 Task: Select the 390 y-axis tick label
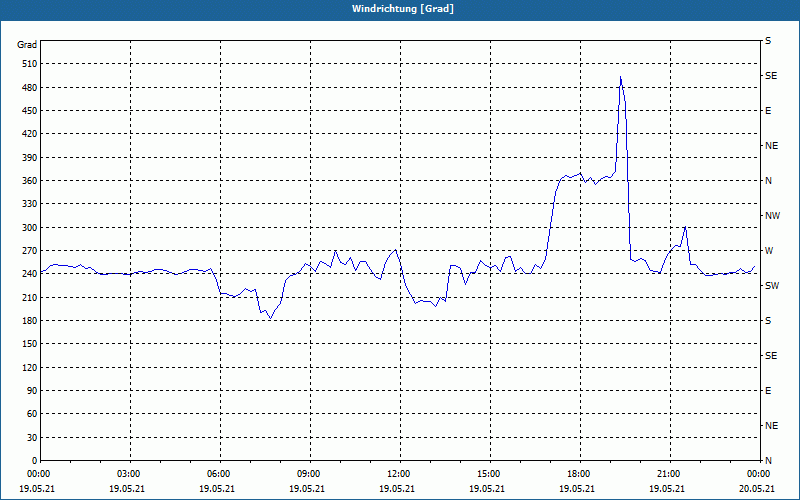tap(30, 158)
